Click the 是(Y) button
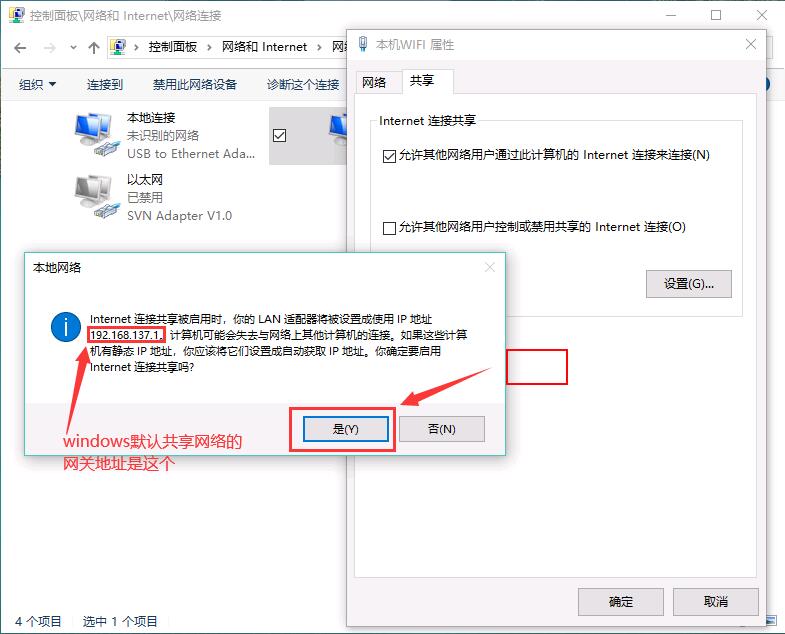The width and height of the screenshot is (785, 634). click(x=345, y=429)
